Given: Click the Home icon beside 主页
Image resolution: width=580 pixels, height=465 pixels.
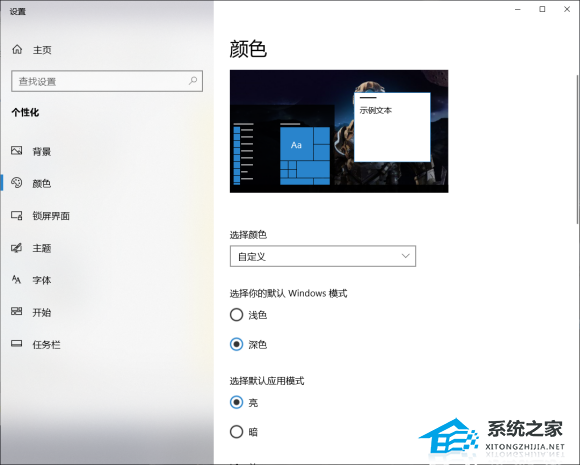Looking at the screenshot, I should tap(17, 49).
